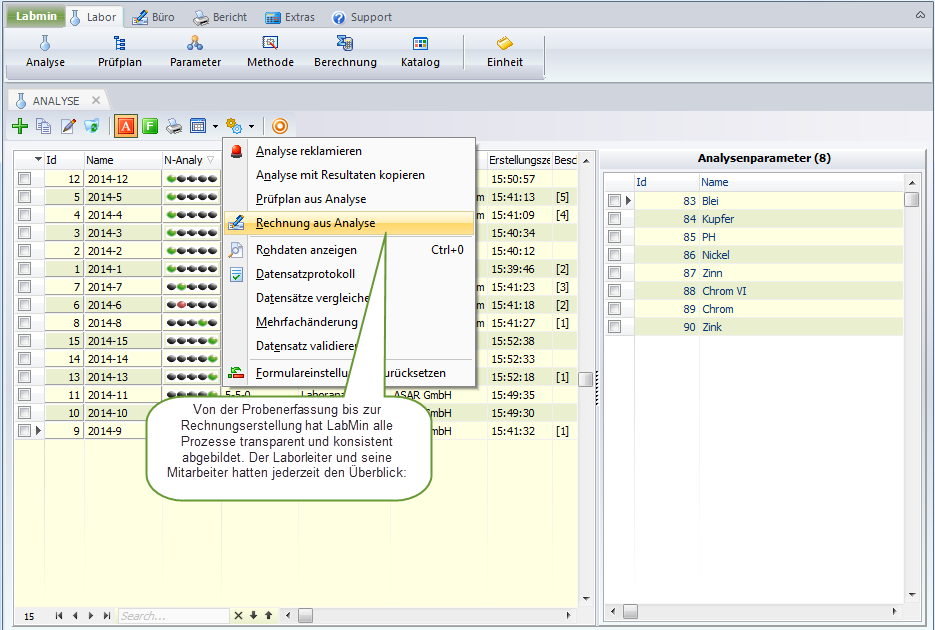Choose 'Rohdaten anzeigen' menu entry
This screenshot has height=630, width=935.
pos(349,250)
